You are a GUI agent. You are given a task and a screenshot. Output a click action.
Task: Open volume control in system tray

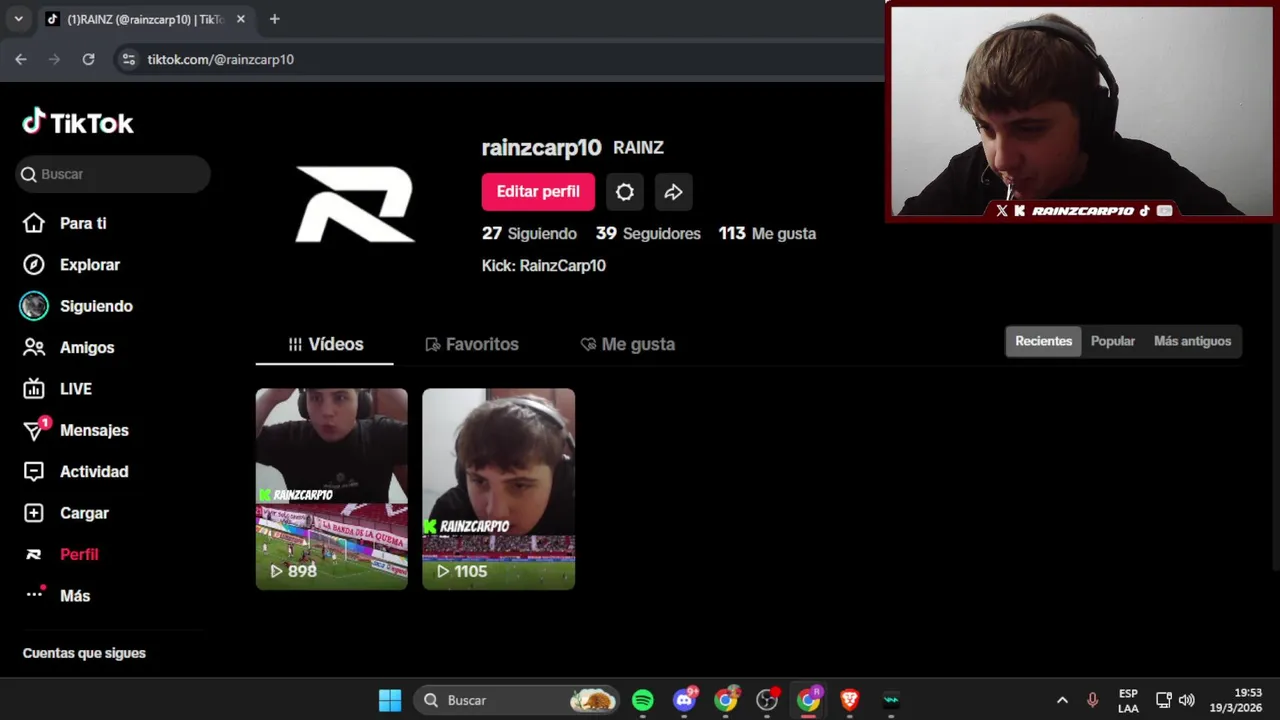pyautogui.click(x=1187, y=700)
